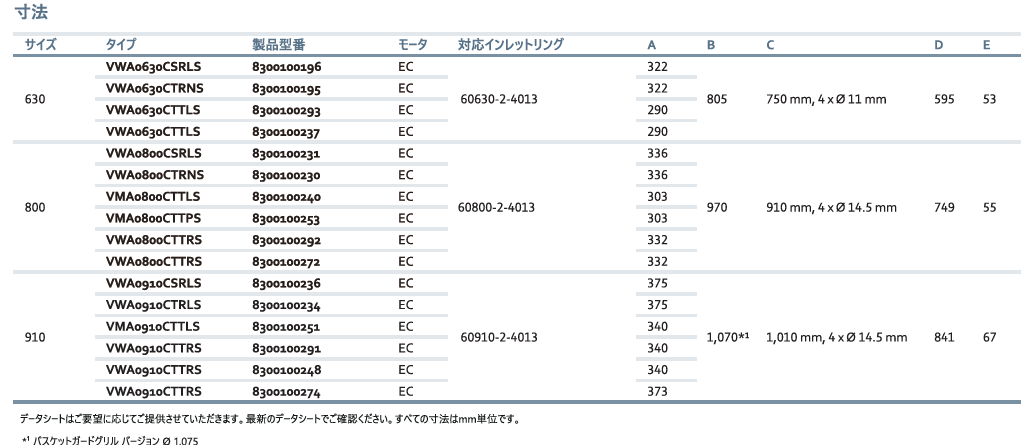Select size cell 910
Screen dimensions: 1035x445
[x=34, y=337]
